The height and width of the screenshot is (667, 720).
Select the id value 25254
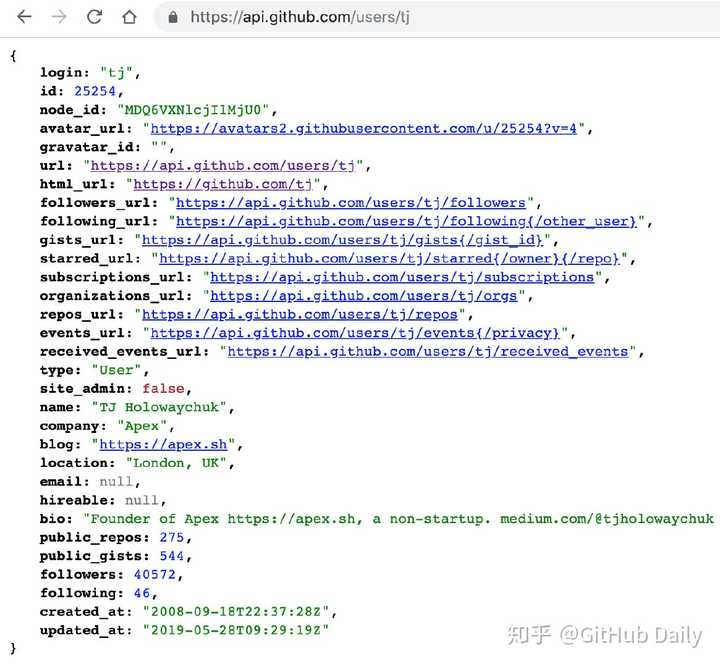coord(95,91)
